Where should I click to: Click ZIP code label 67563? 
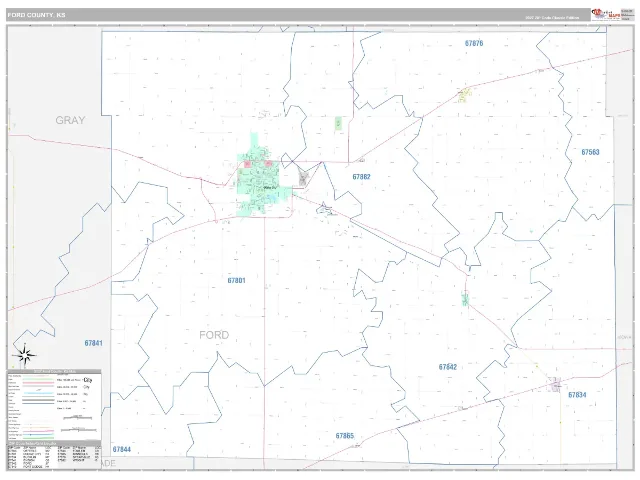[590, 152]
